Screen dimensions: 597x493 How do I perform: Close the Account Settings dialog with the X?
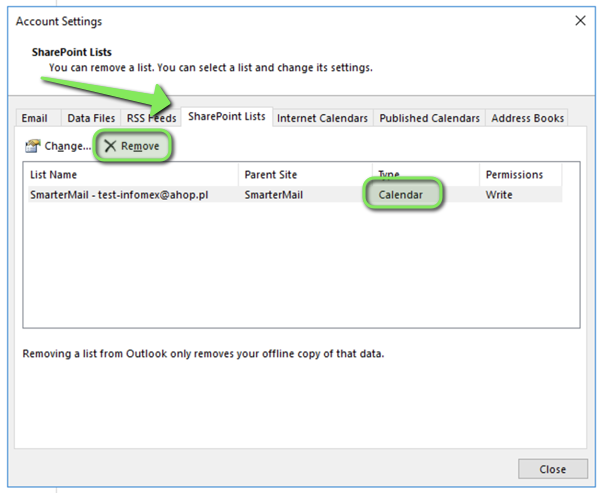coord(580,21)
